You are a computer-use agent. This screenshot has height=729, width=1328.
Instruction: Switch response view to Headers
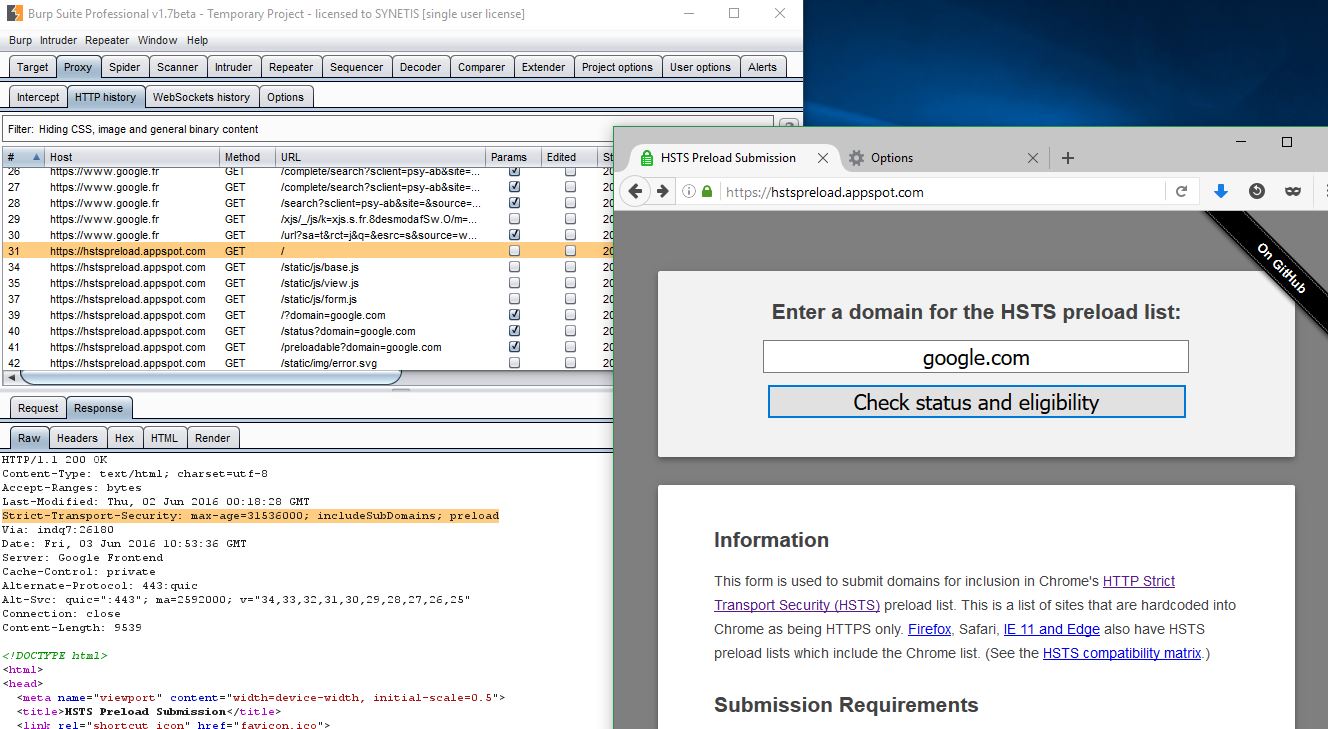tap(77, 438)
